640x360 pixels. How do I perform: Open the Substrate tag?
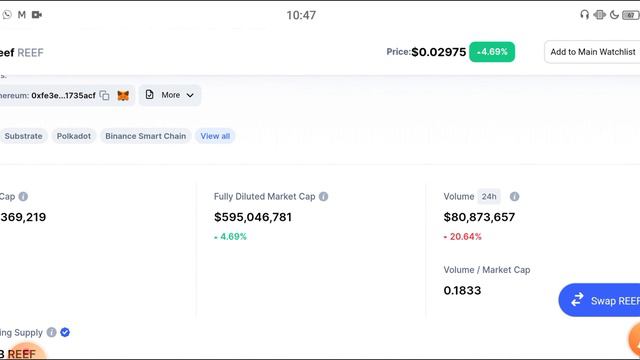click(23, 136)
